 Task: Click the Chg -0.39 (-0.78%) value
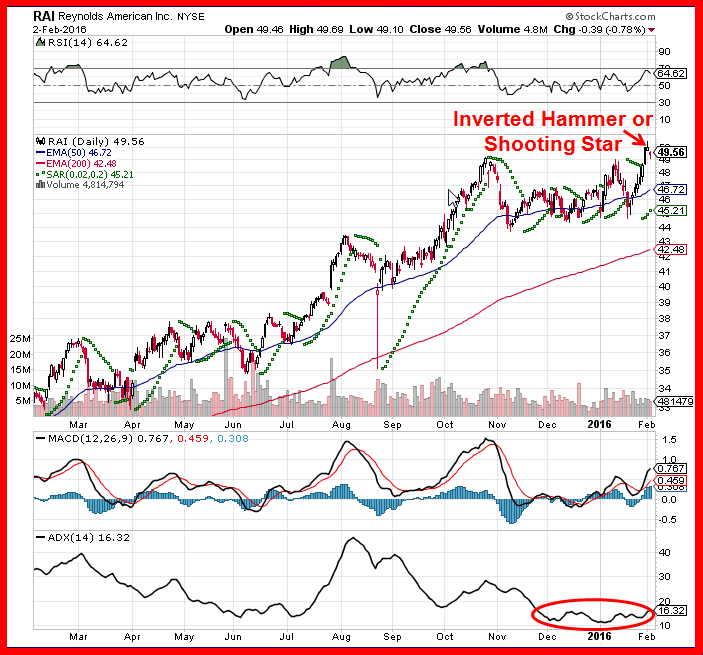[599, 30]
